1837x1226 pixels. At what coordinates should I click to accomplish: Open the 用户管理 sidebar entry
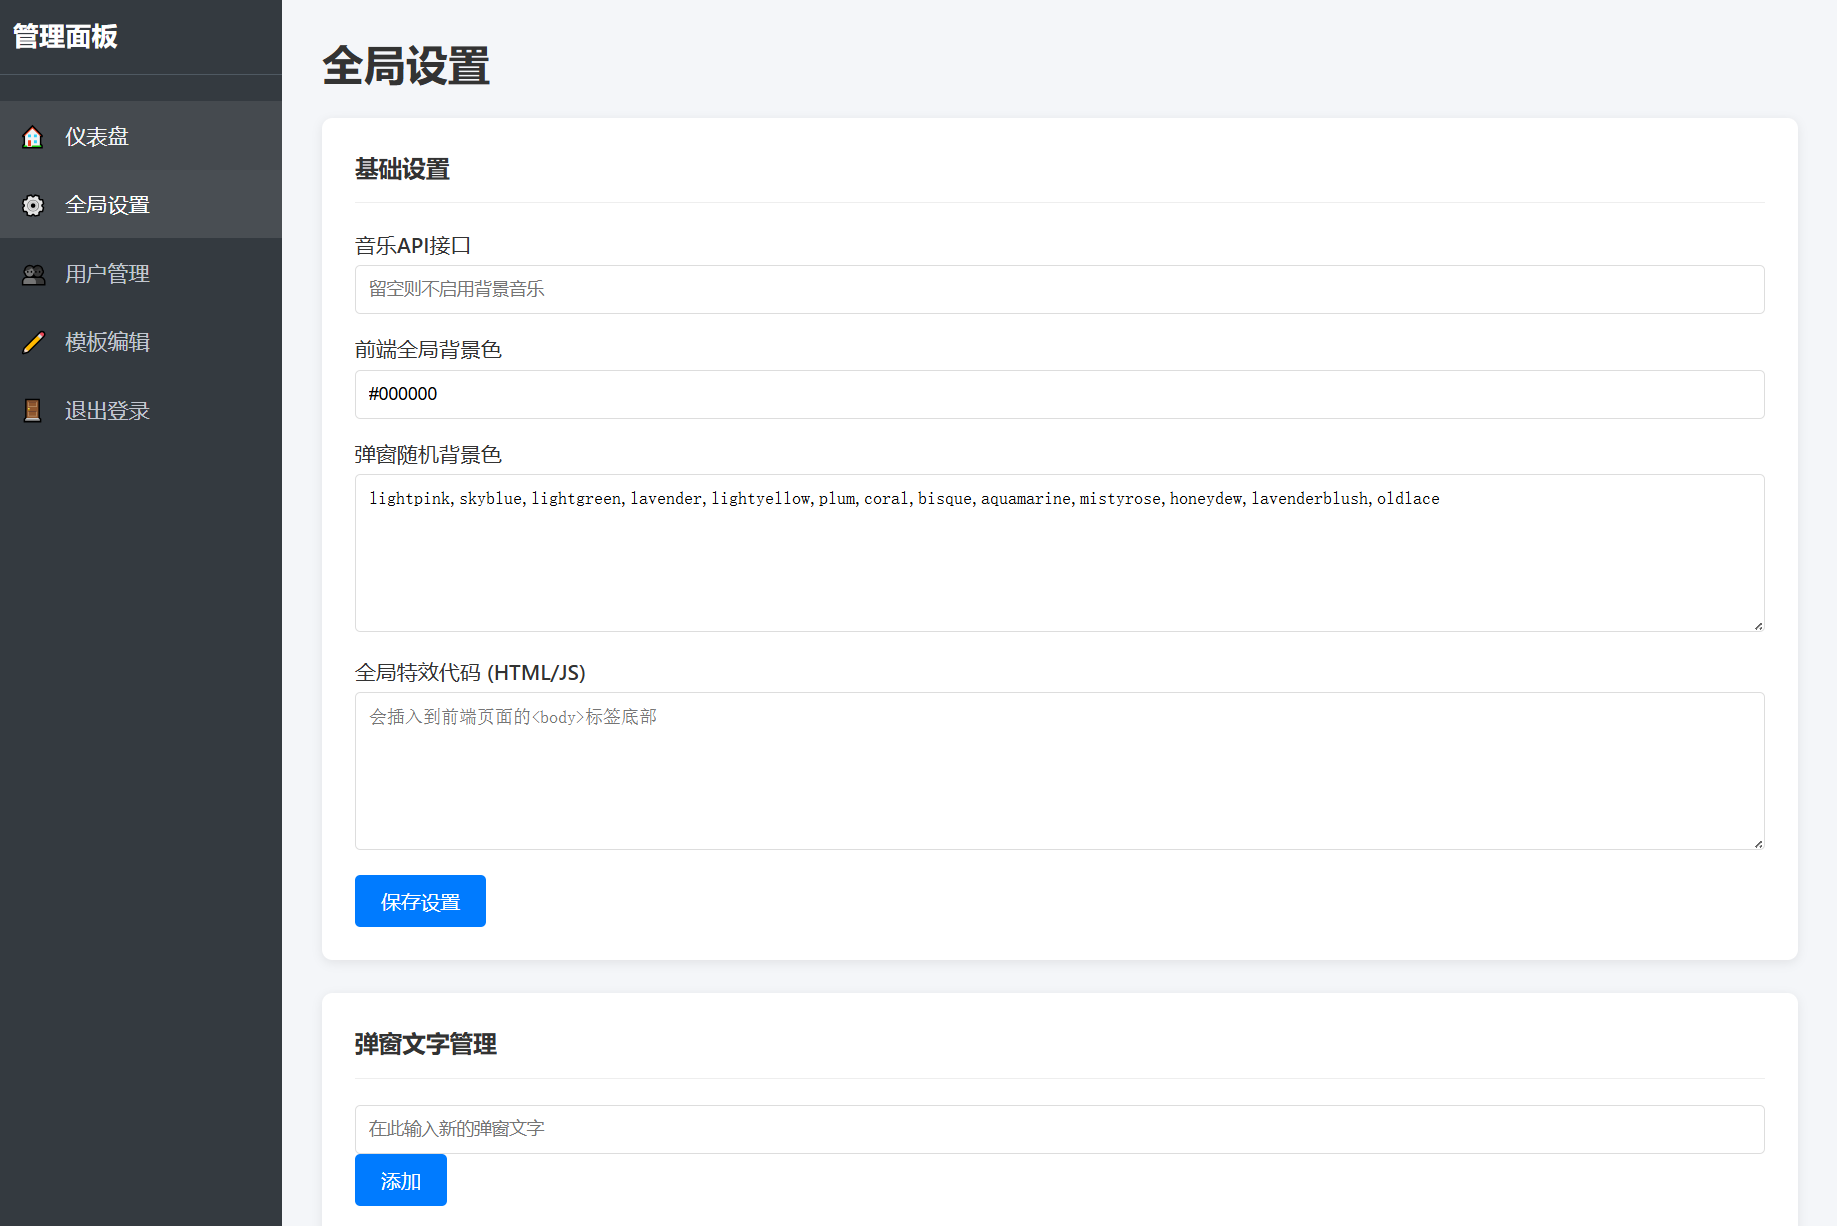tap(107, 274)
